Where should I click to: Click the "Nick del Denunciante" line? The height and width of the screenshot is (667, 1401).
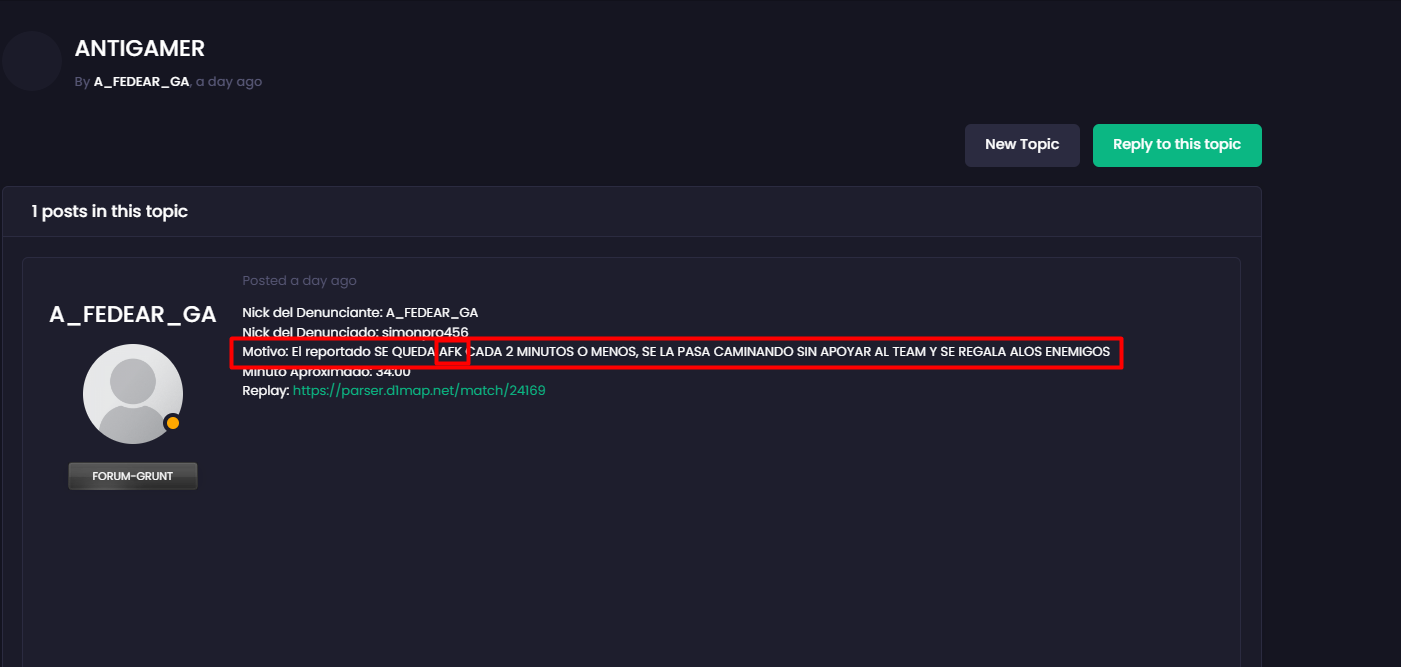360,313
